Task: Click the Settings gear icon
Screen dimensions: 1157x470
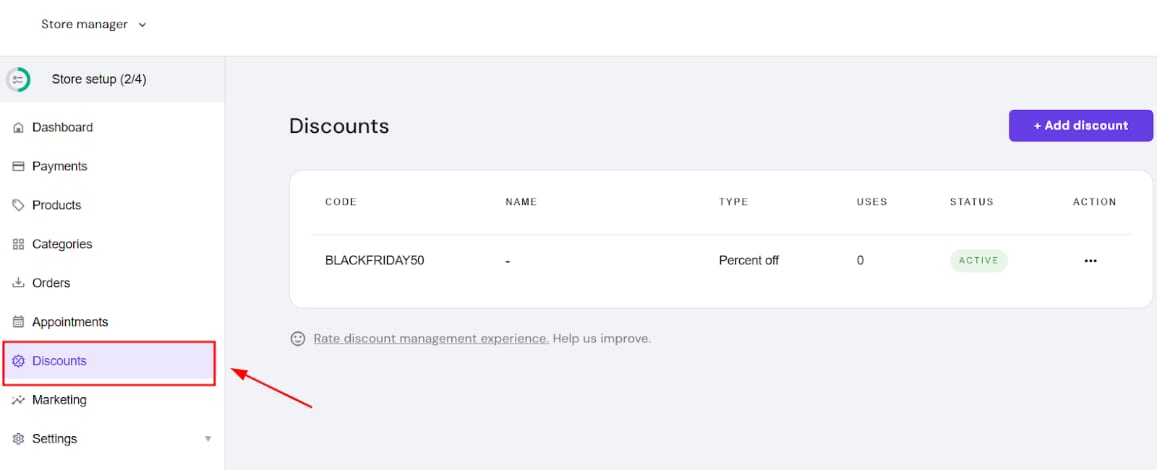Action: coord(18,439)
